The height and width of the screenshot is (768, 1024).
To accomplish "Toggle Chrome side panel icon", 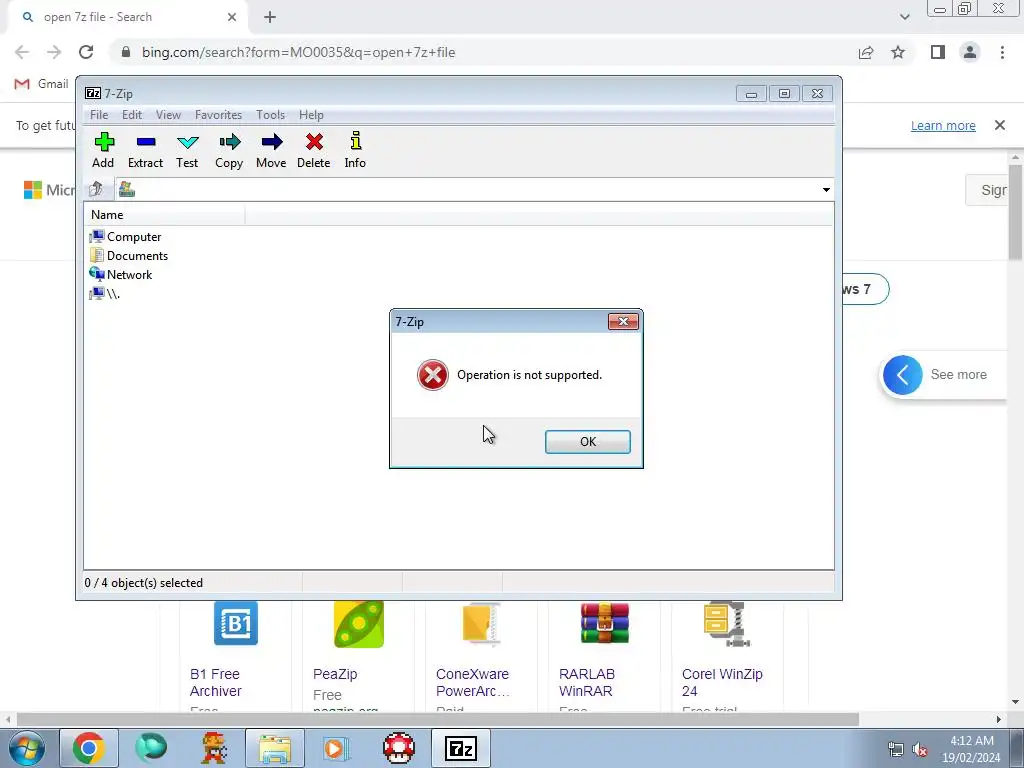I will tap(938, 52).
